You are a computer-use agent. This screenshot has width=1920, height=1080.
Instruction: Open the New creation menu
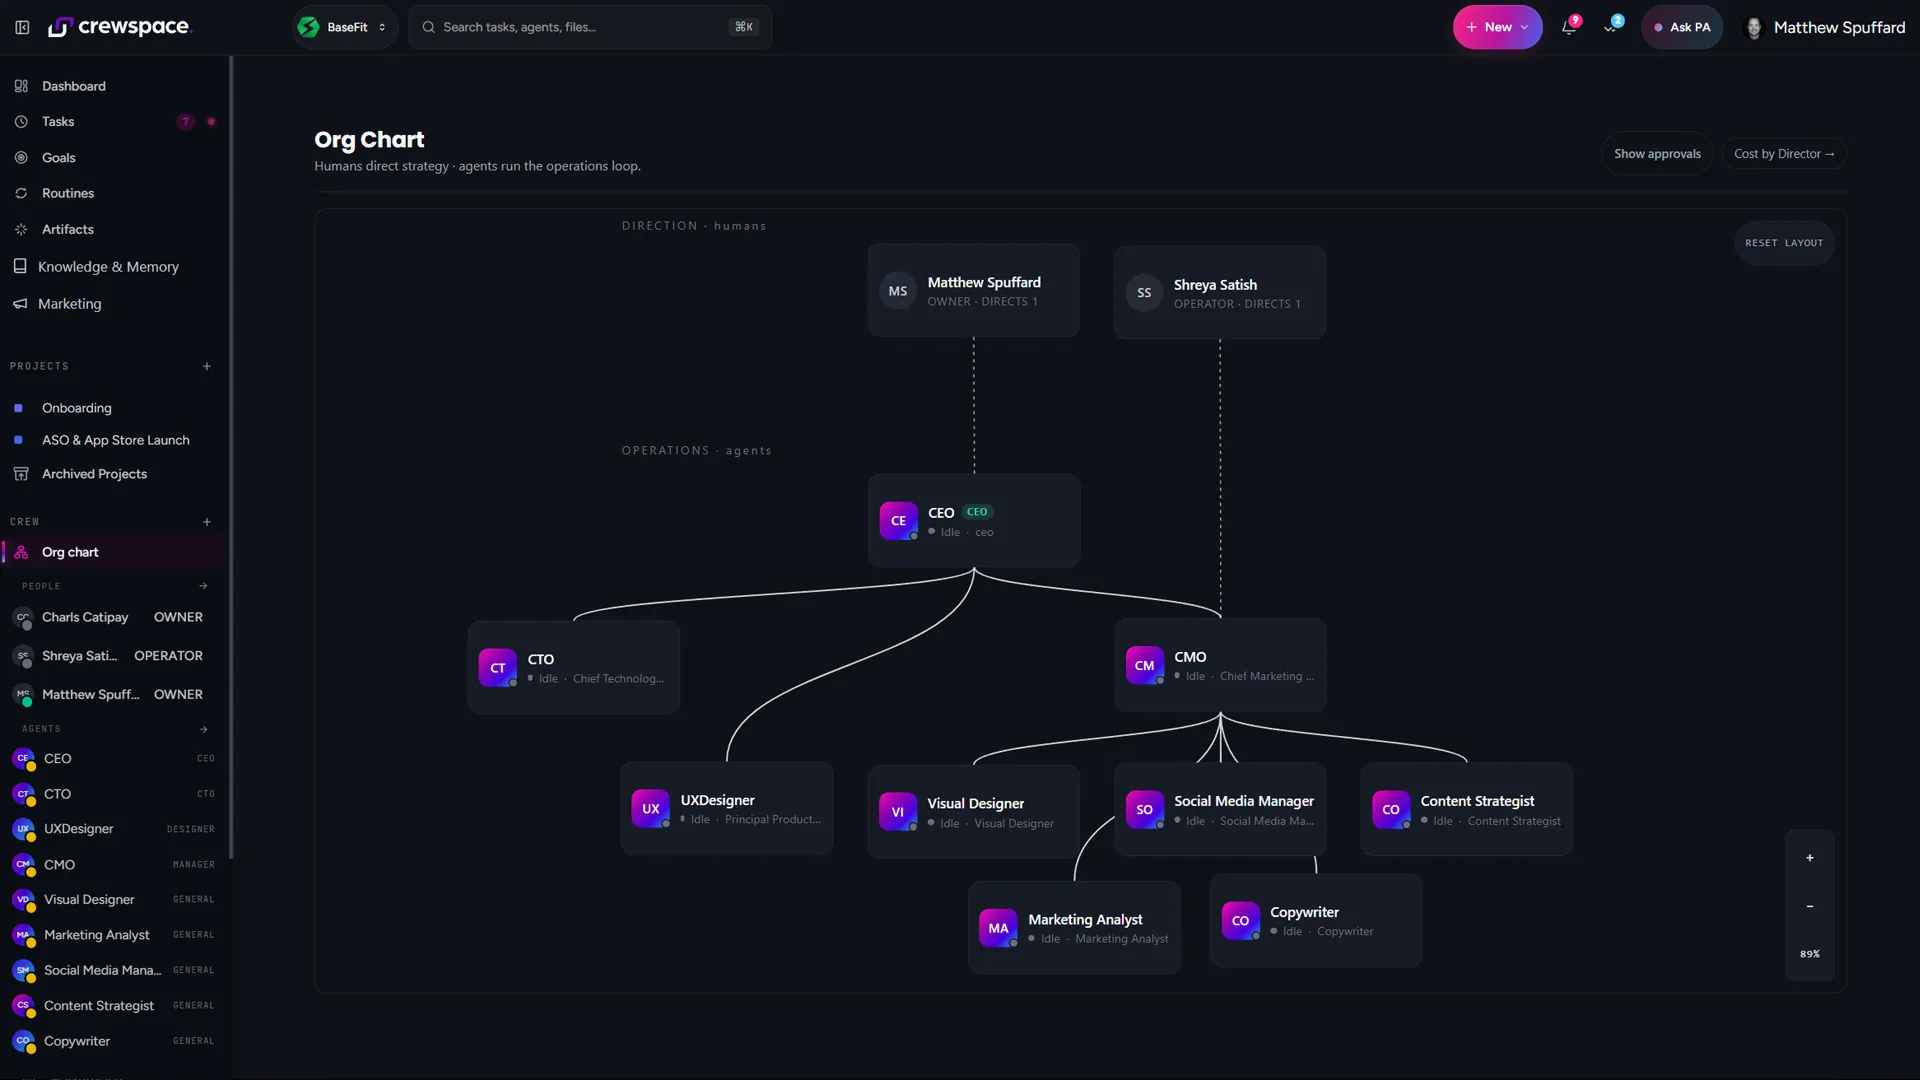[x=1497, y=27]
